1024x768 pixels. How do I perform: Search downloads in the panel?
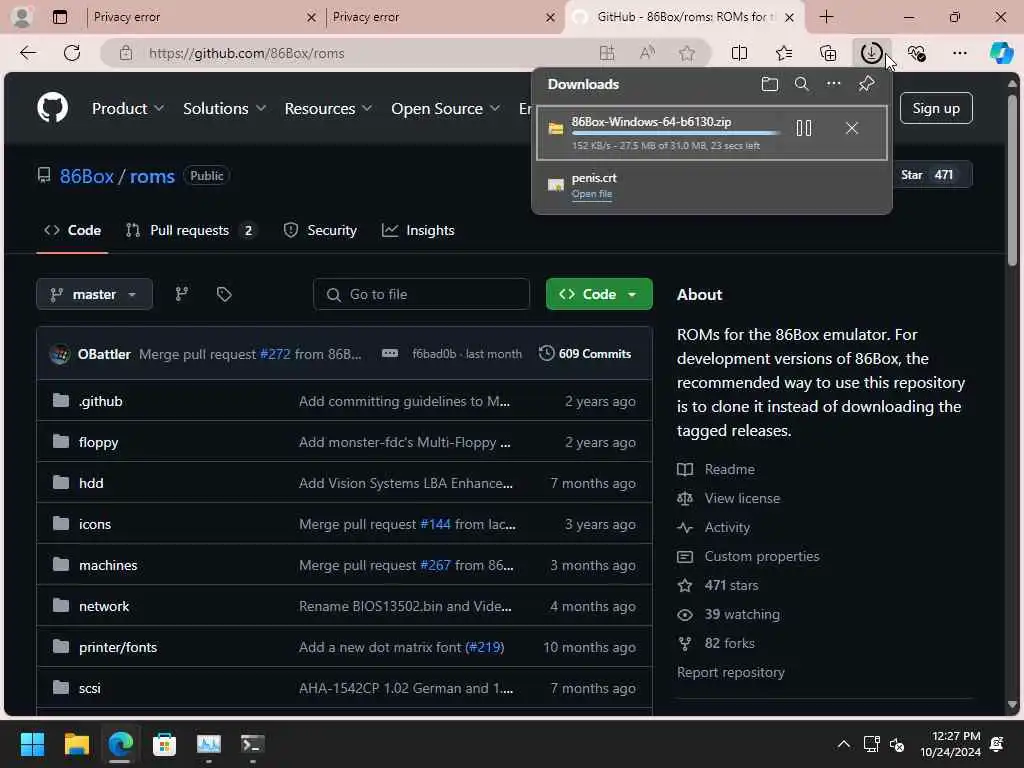coord(801,84)
